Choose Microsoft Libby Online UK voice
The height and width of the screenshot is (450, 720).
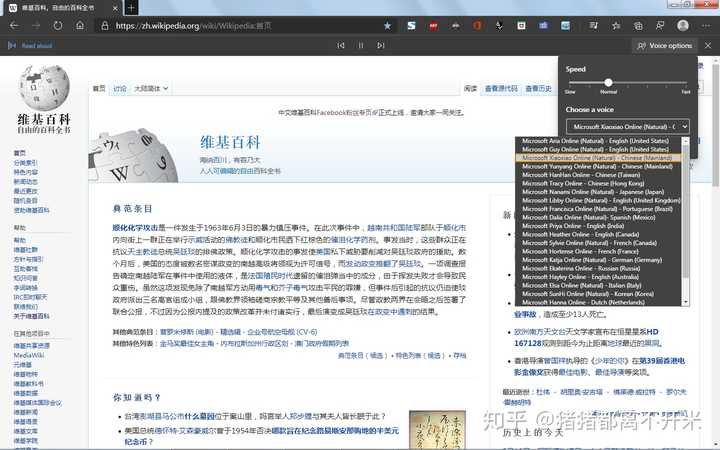pos(598,200)
